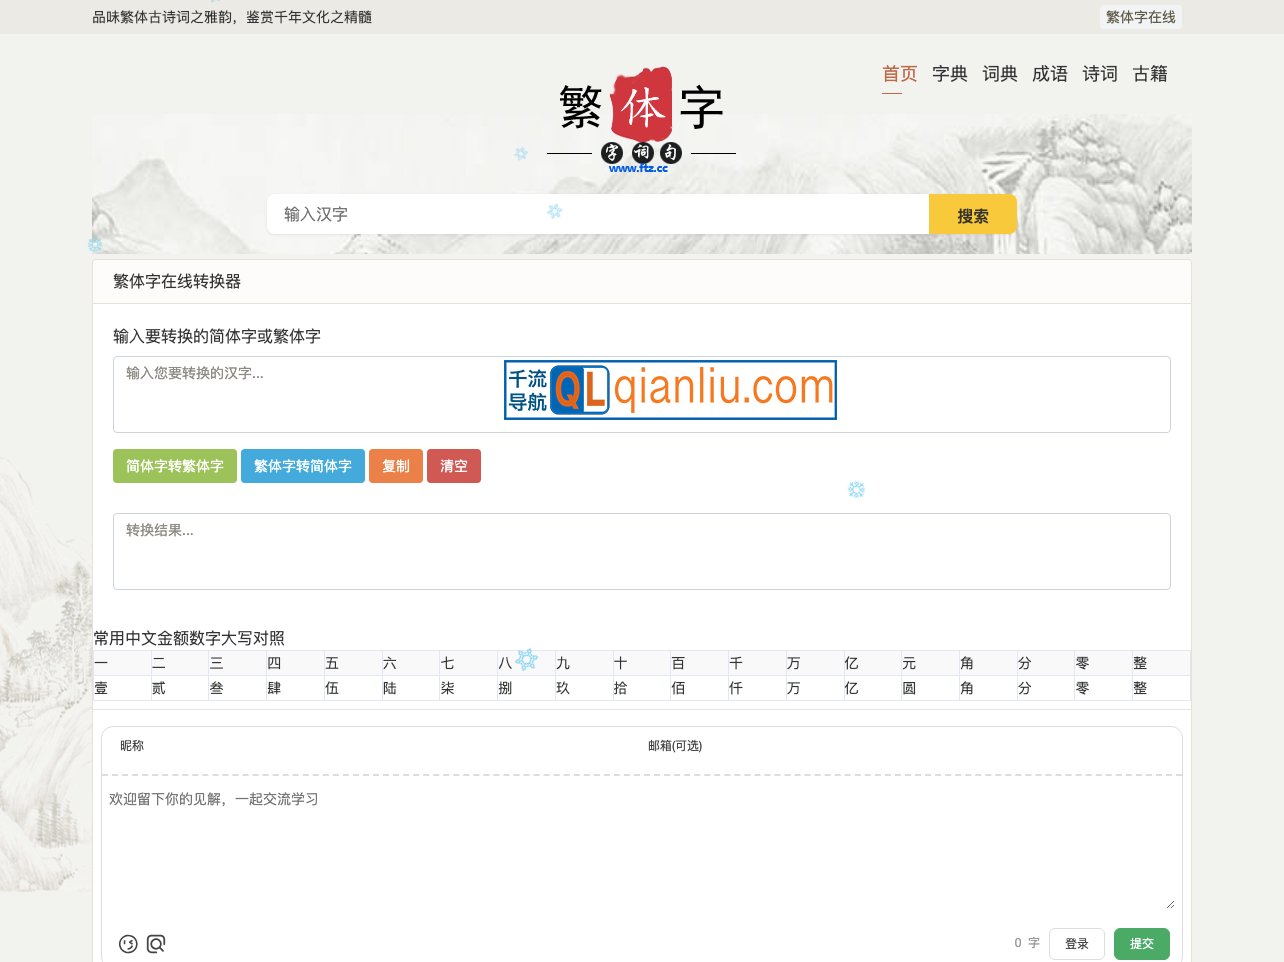This screenshot has width=1284, height=962.
Task: Open the 成语 section from the navigation
Action: pyautogui.click(x=1050, y=74)
